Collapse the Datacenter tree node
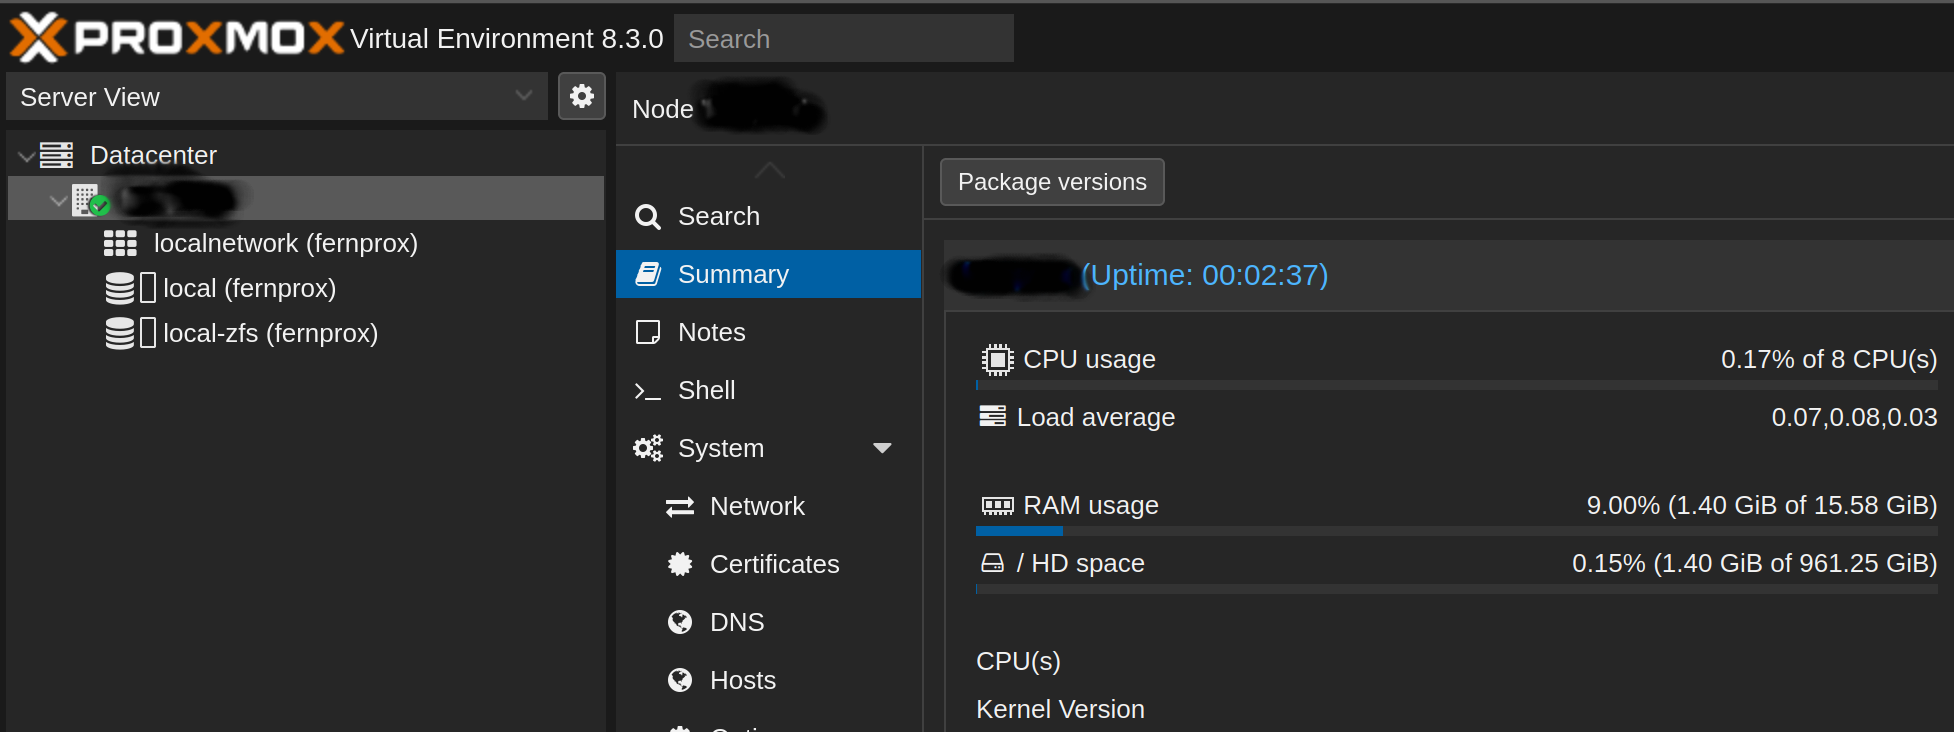Image resolution: width=1954 pixels, height=732 pixels. 26,156
